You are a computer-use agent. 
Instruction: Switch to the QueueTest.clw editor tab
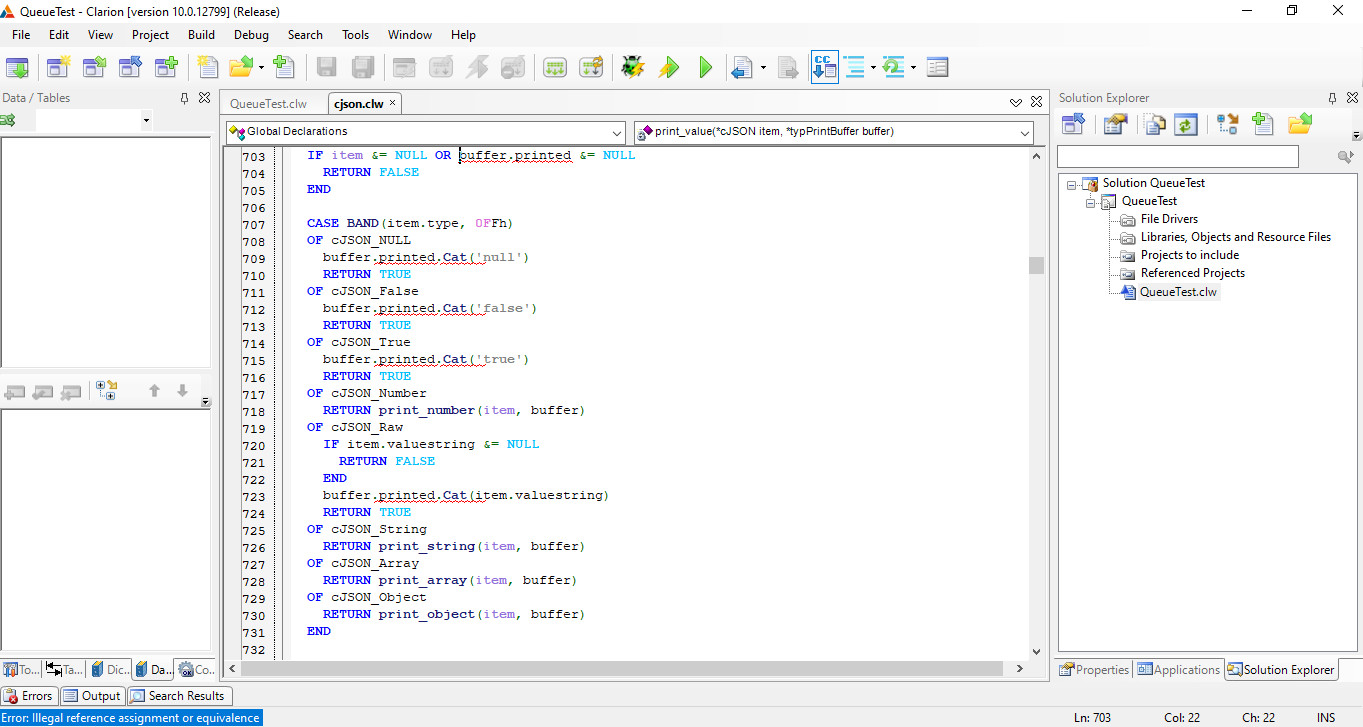click(x=268, y=103)
